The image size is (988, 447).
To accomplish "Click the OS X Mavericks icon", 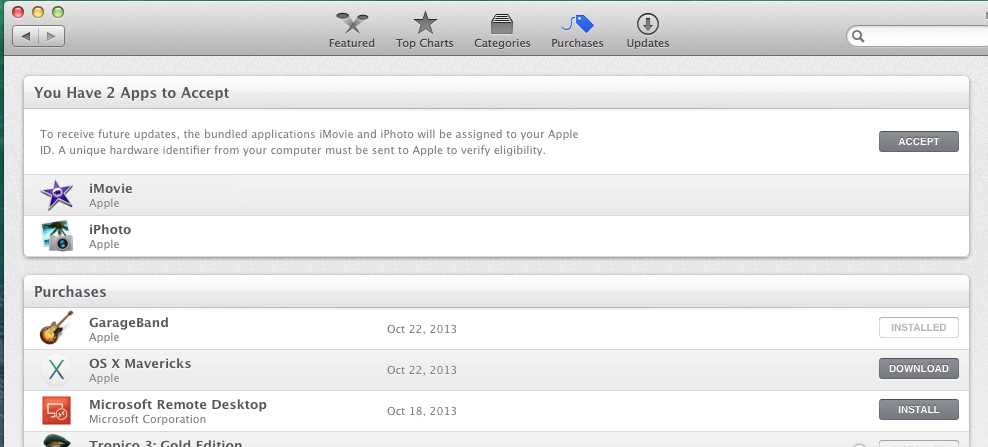I will 57,370.
